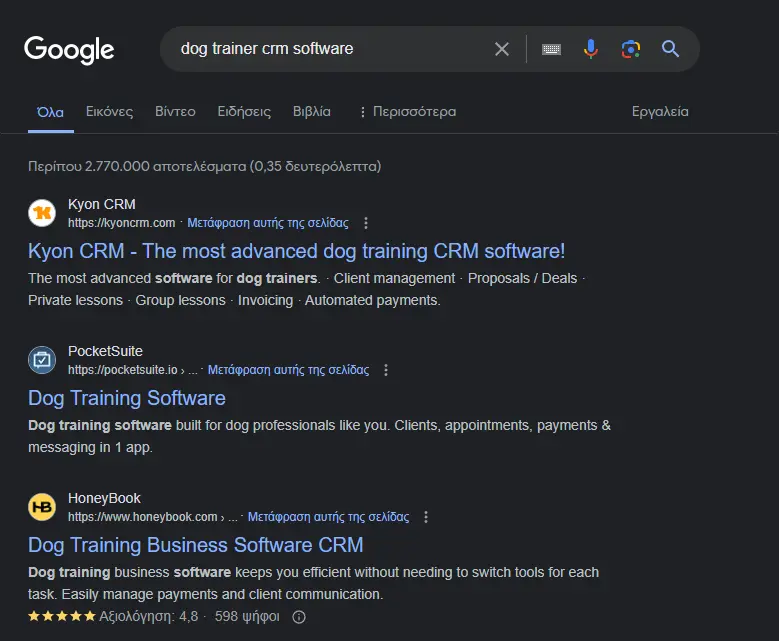Open the rating info icon

coord(298,617)
